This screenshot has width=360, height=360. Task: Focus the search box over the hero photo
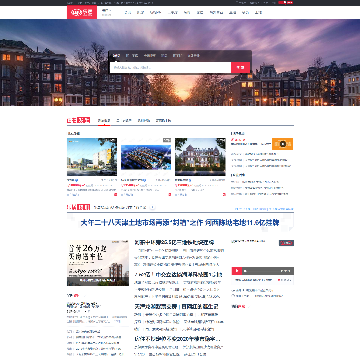click(170, 67)
